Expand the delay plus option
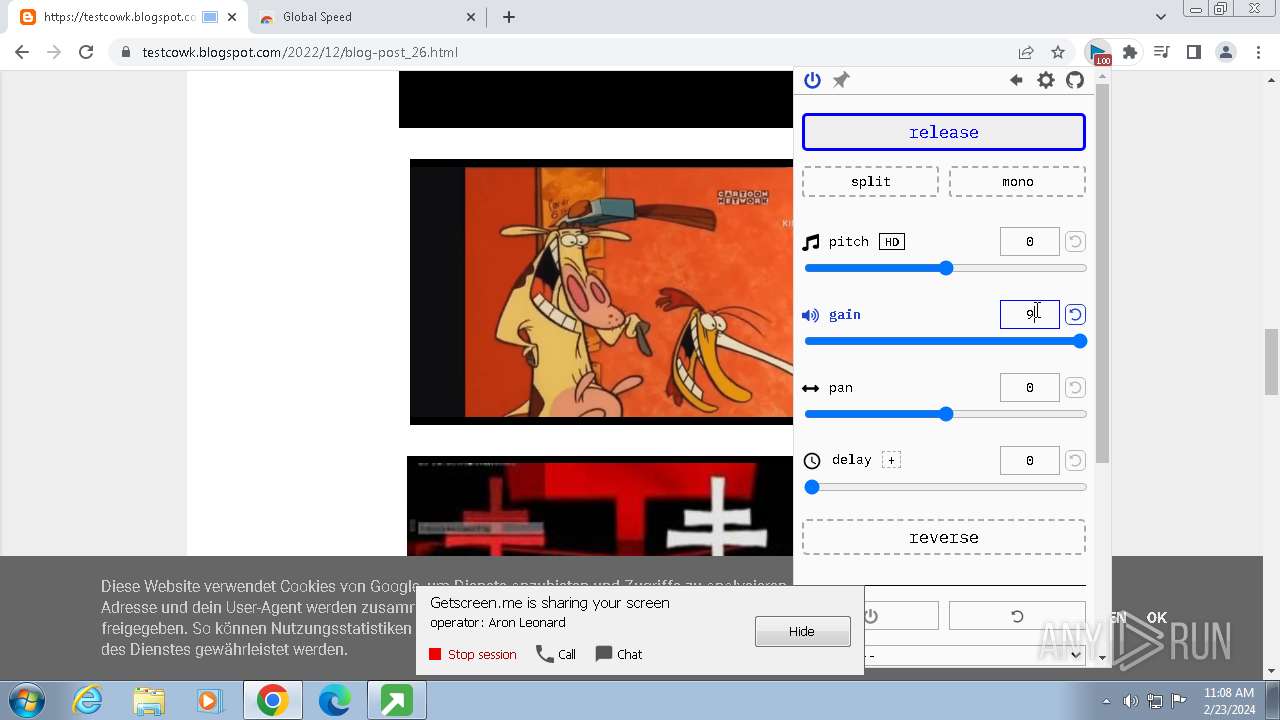The height and width of the screenshot is (720, 1280). coord(891,460)
